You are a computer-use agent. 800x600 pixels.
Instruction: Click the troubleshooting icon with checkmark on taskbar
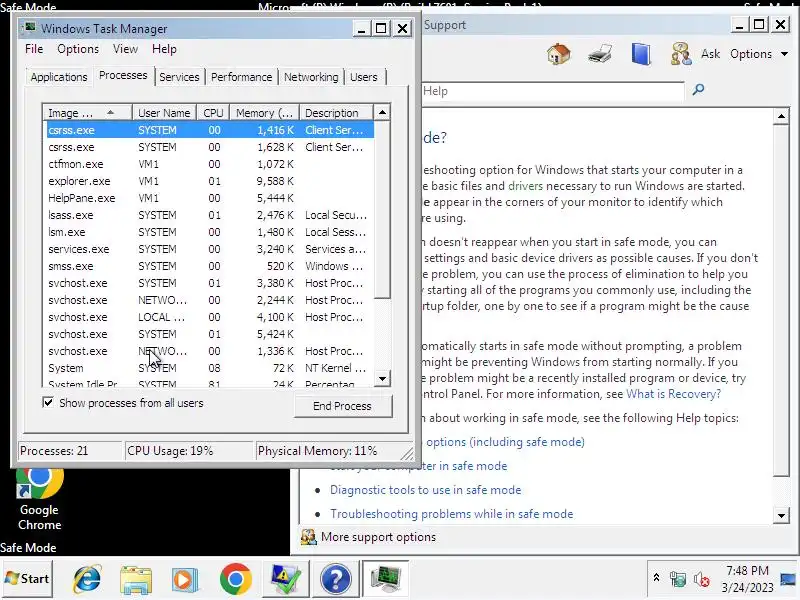[286, 580]
